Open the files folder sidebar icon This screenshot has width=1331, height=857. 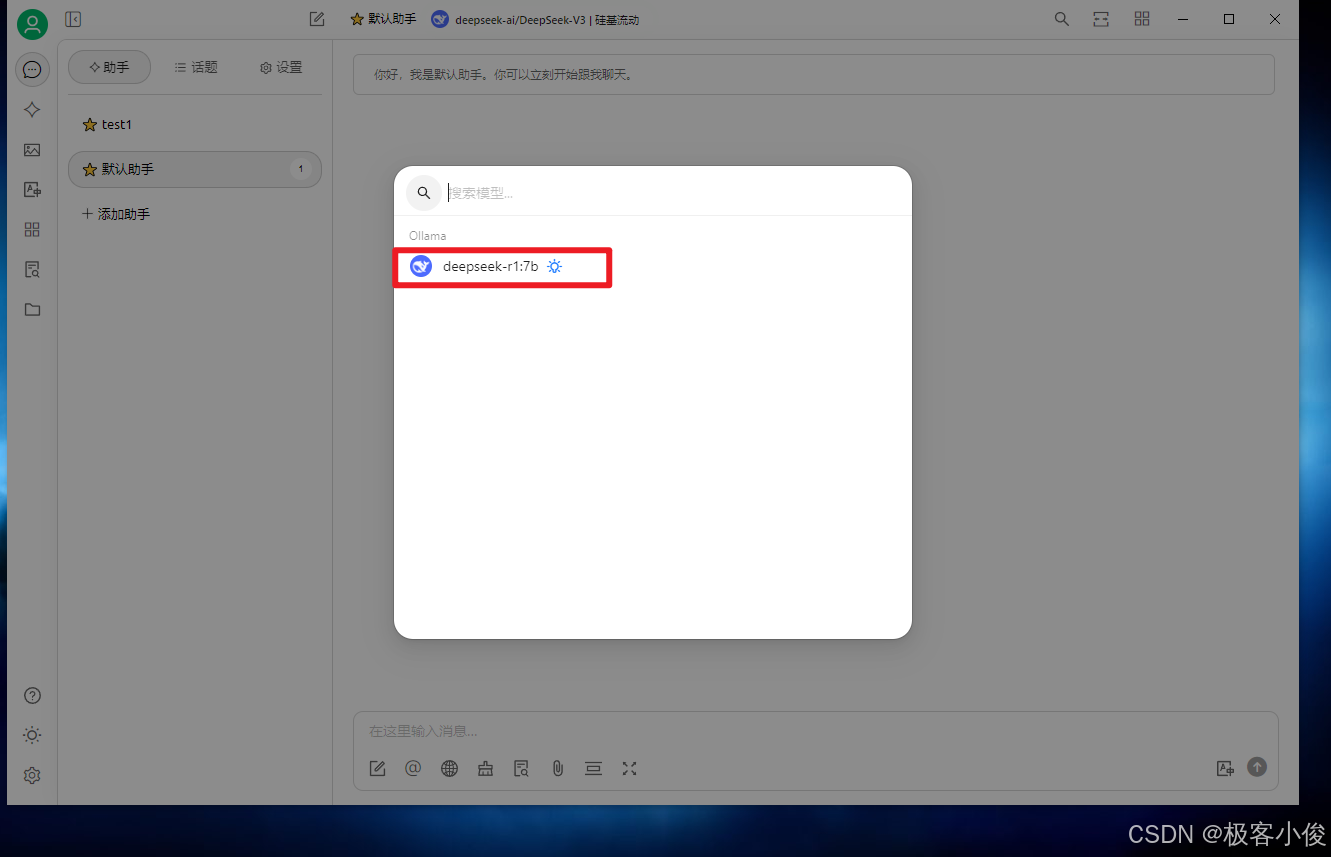pyautogui.click(x=32, y=310)
